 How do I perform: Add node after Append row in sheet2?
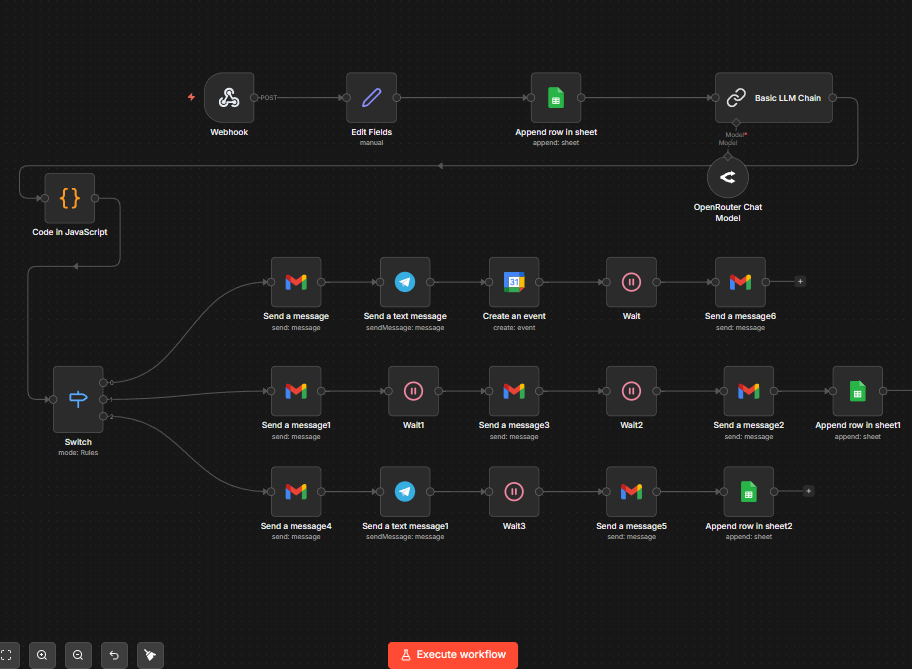point(808,491)
